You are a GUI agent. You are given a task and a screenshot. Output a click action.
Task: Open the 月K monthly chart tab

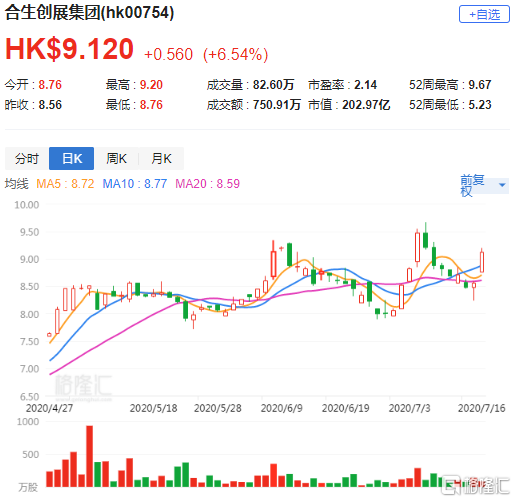tap(161, 158)
